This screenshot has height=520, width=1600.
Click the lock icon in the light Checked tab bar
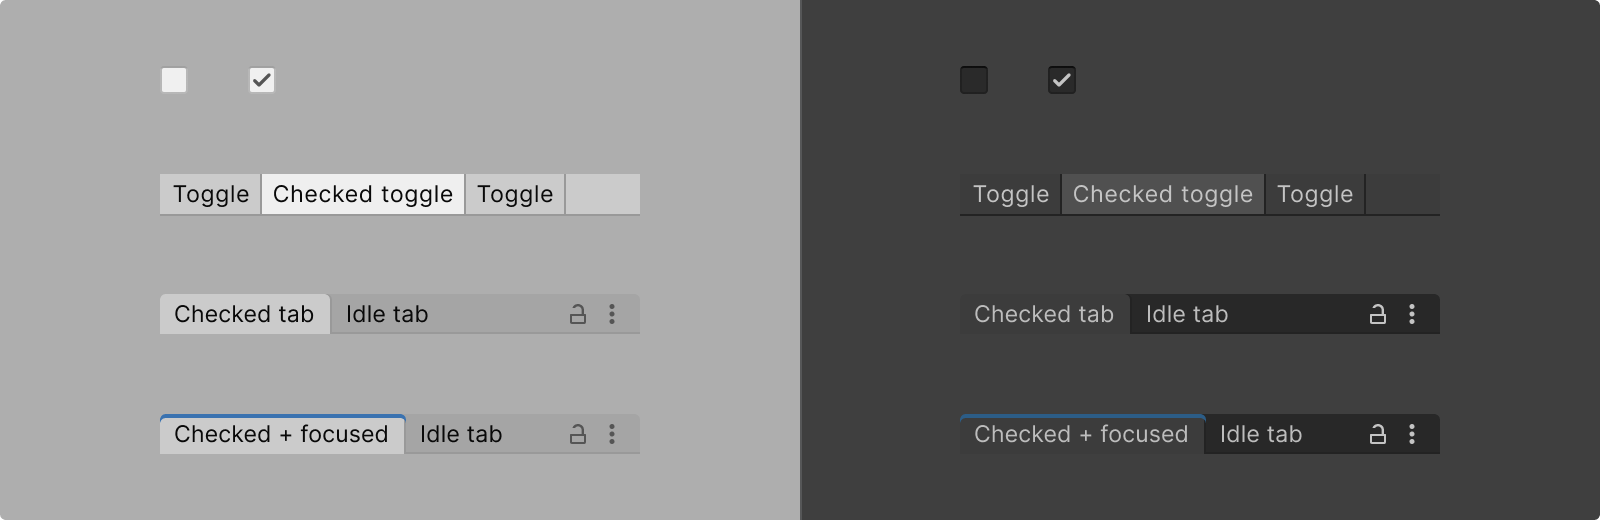click(578, 315)
